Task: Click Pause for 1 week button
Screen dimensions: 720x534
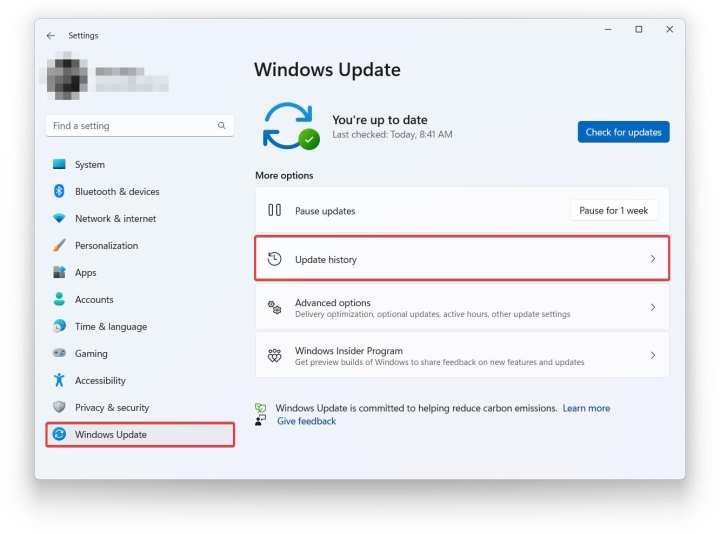Action: 614,211
